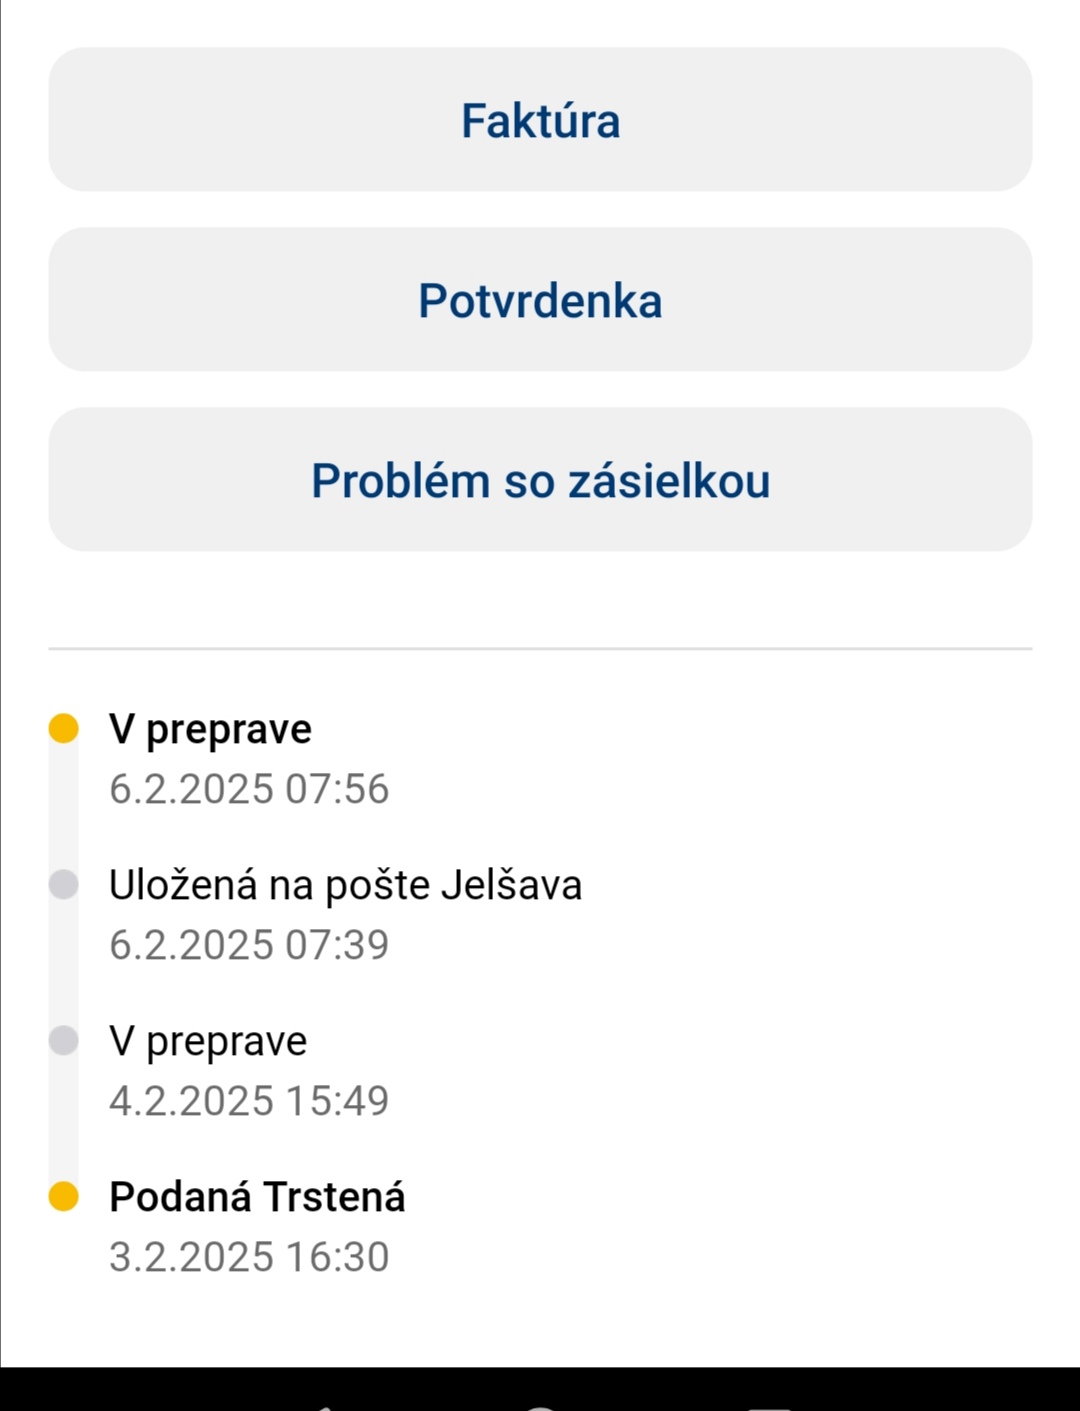
Task: Click the timestamp 3.2.2025 16:30
Action: 249,1257
